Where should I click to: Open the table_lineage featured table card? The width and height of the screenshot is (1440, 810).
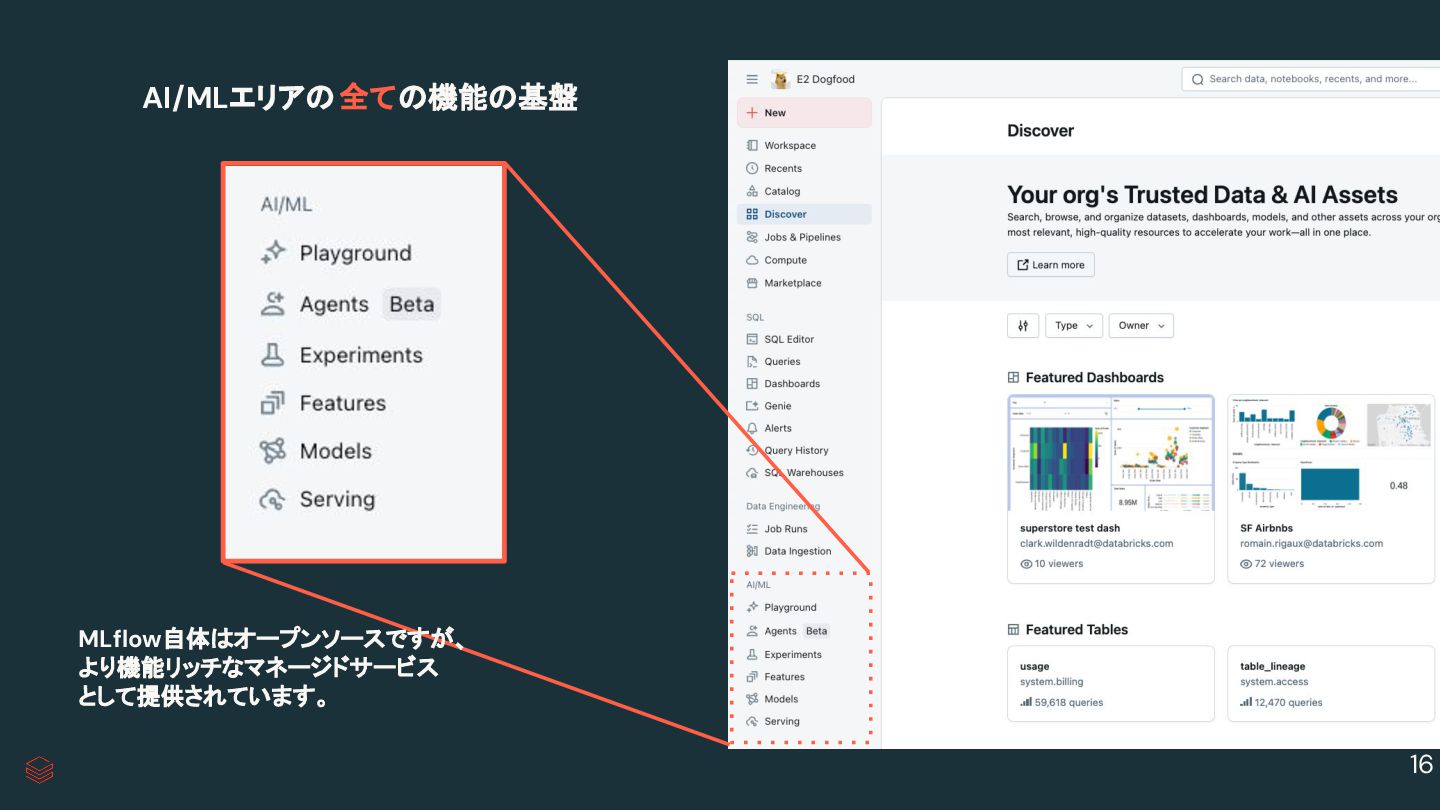1331,684
